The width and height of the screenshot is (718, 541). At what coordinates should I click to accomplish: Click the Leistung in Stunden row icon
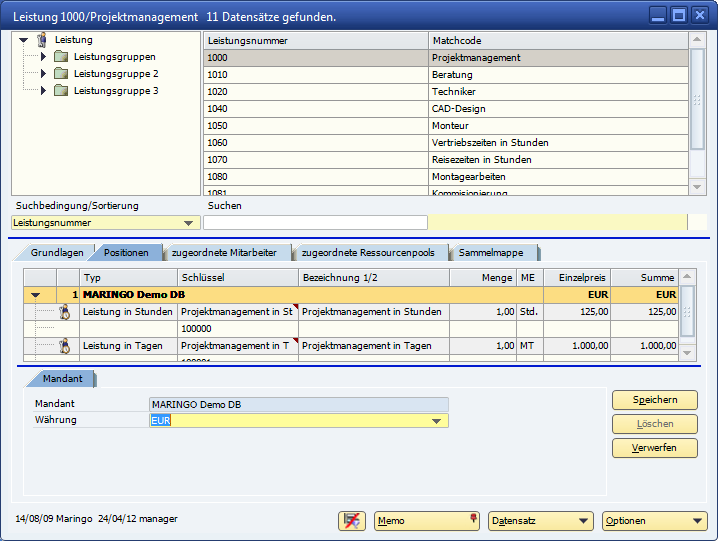pos(64,312)
